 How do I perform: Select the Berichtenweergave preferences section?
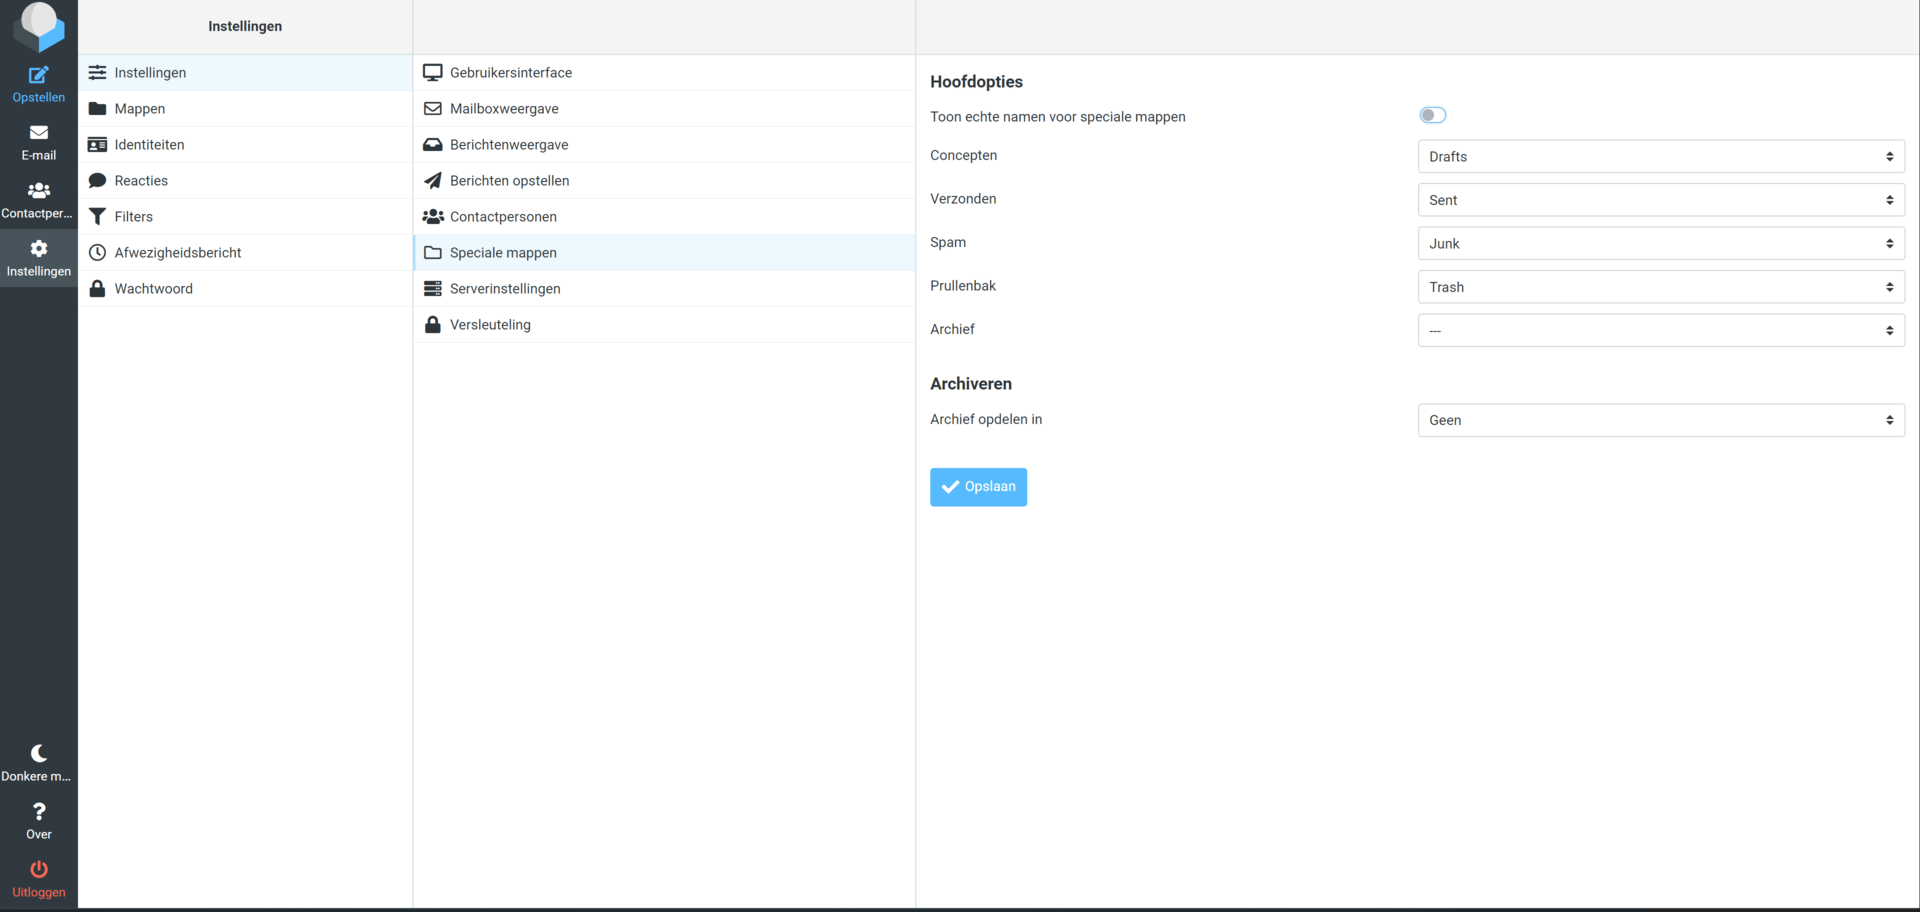[x=664, y=145]
